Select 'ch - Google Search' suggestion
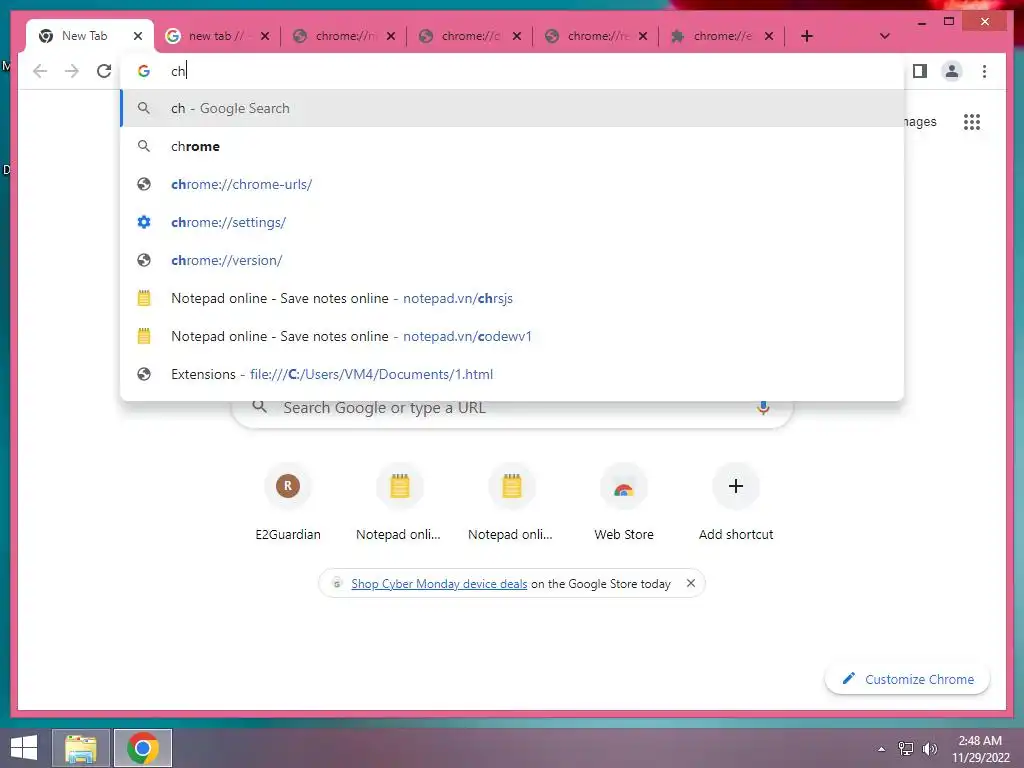 (513, 108)
